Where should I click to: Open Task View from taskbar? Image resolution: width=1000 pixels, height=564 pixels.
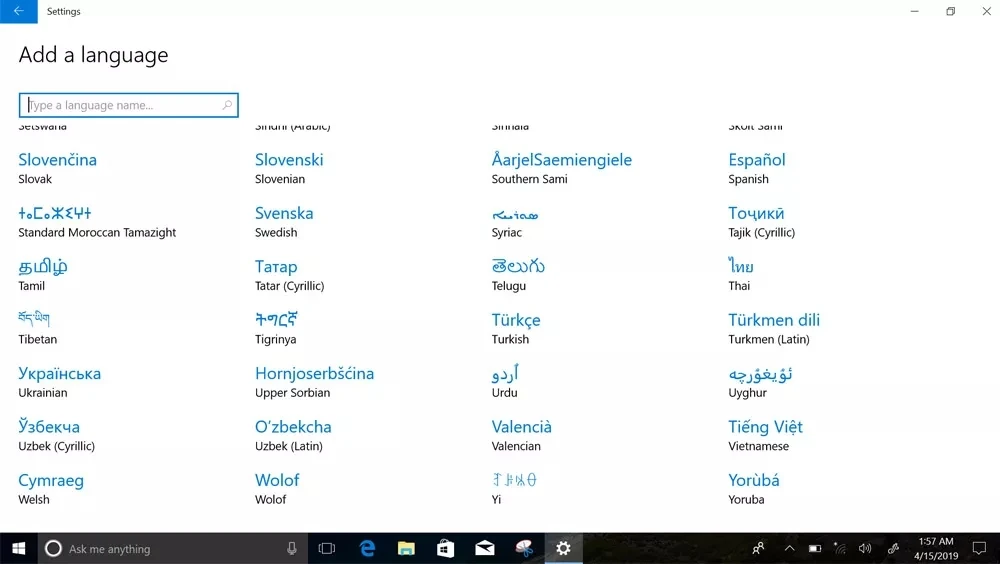(327, 549)
